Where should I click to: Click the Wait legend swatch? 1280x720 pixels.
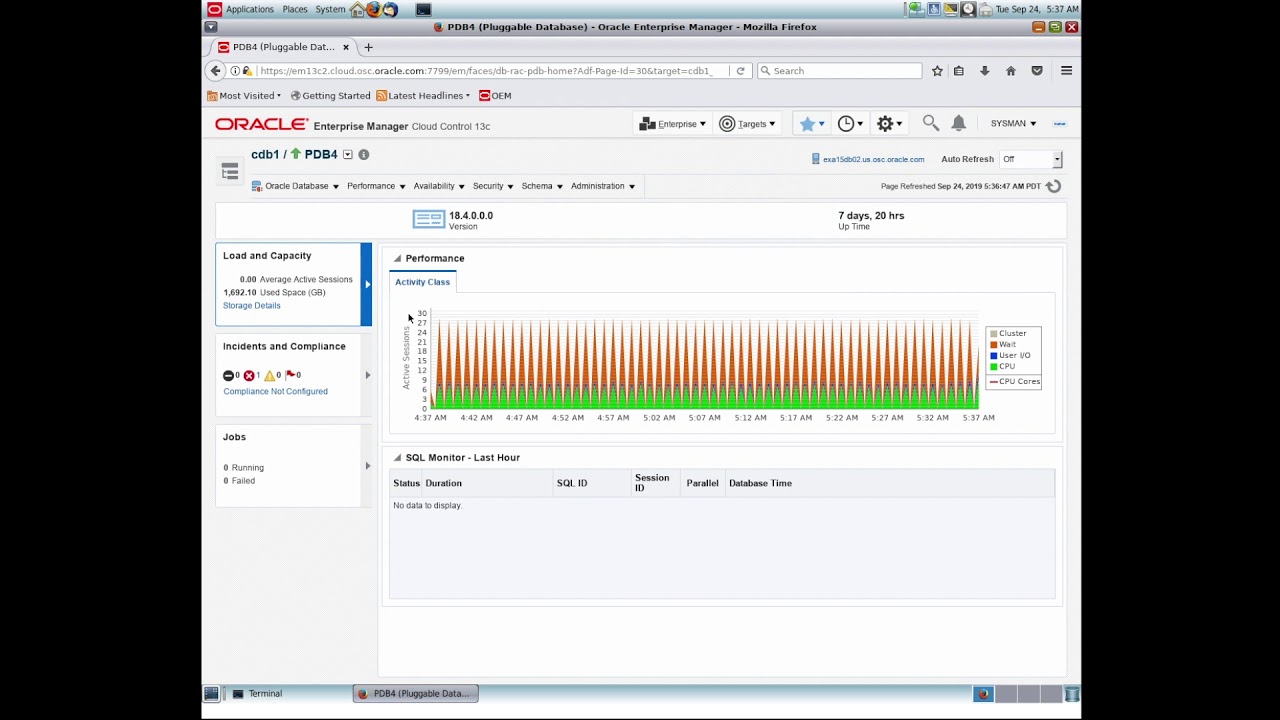click(993, 345)
